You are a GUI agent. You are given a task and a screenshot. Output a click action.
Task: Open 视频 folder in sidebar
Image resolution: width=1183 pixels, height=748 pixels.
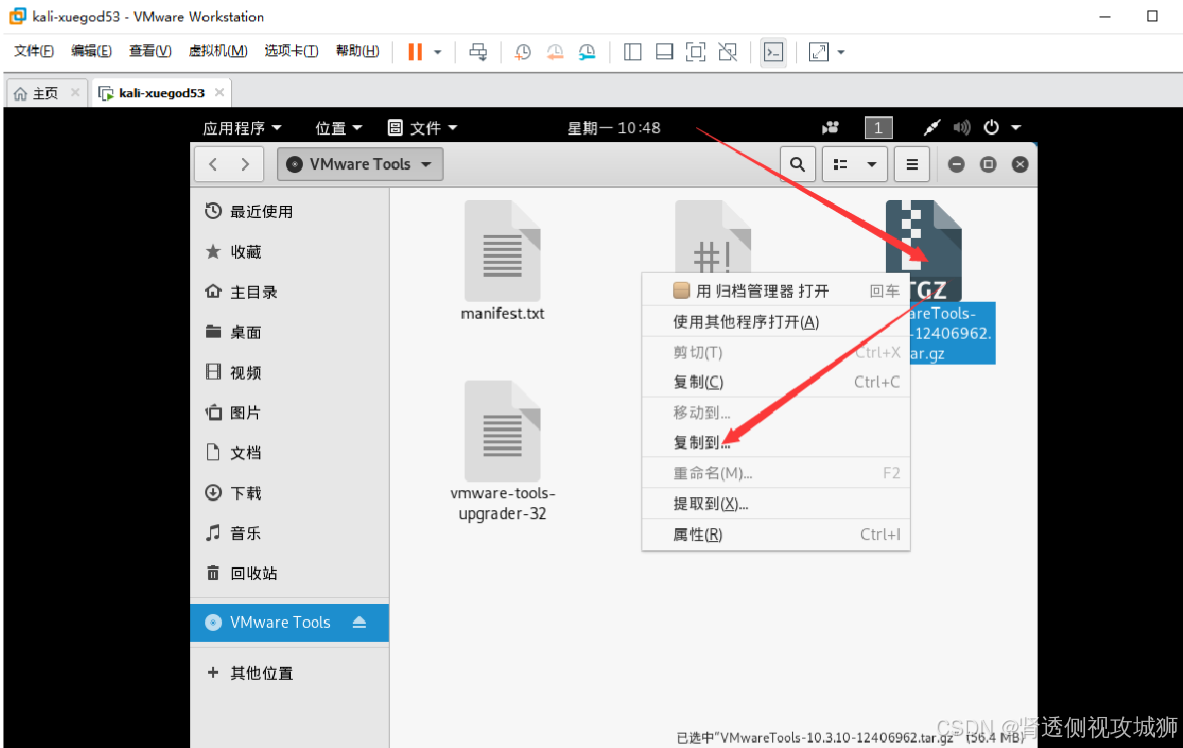point(290,372)
